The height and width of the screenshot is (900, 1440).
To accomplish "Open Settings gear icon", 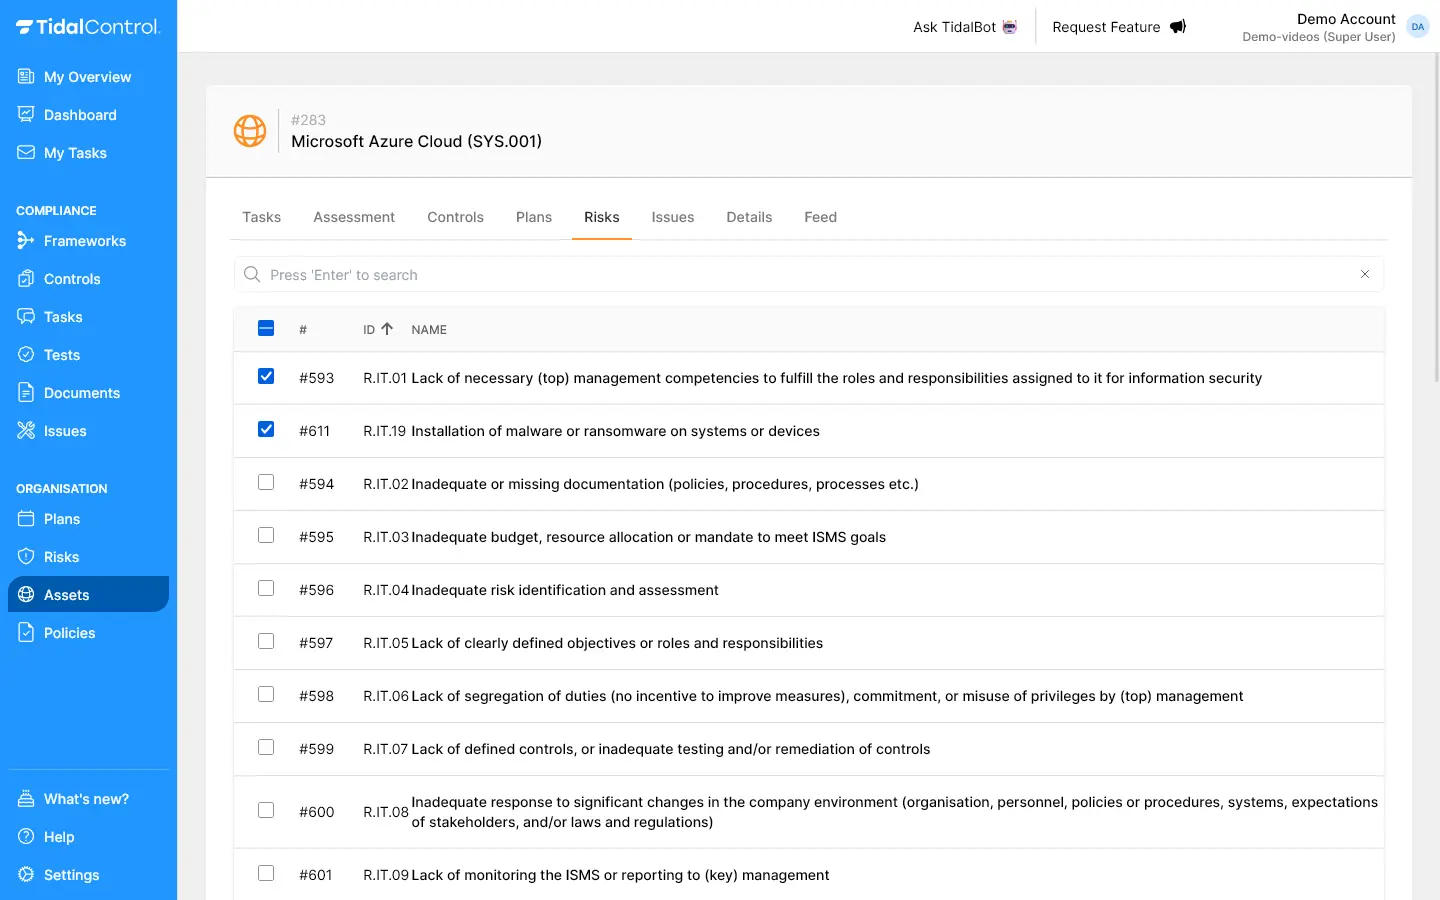I will pos(26,875).
